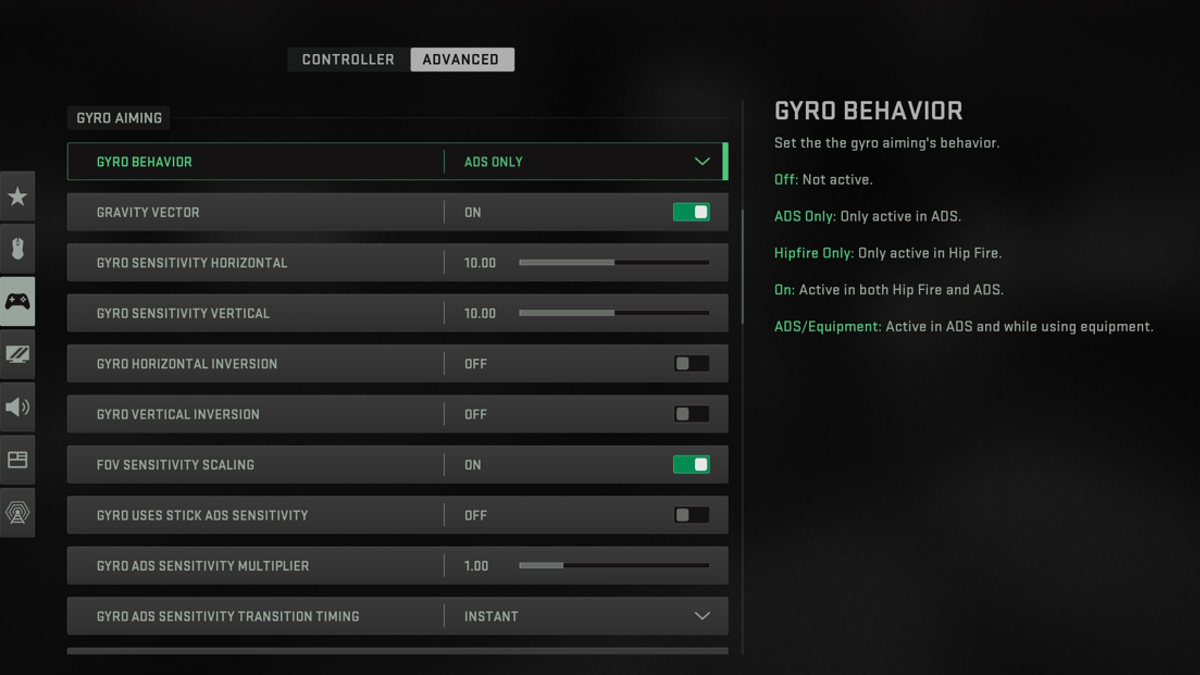1200x675 pixels.
Task: Open the display graphics settings icon
Action: tap(18, 355)
